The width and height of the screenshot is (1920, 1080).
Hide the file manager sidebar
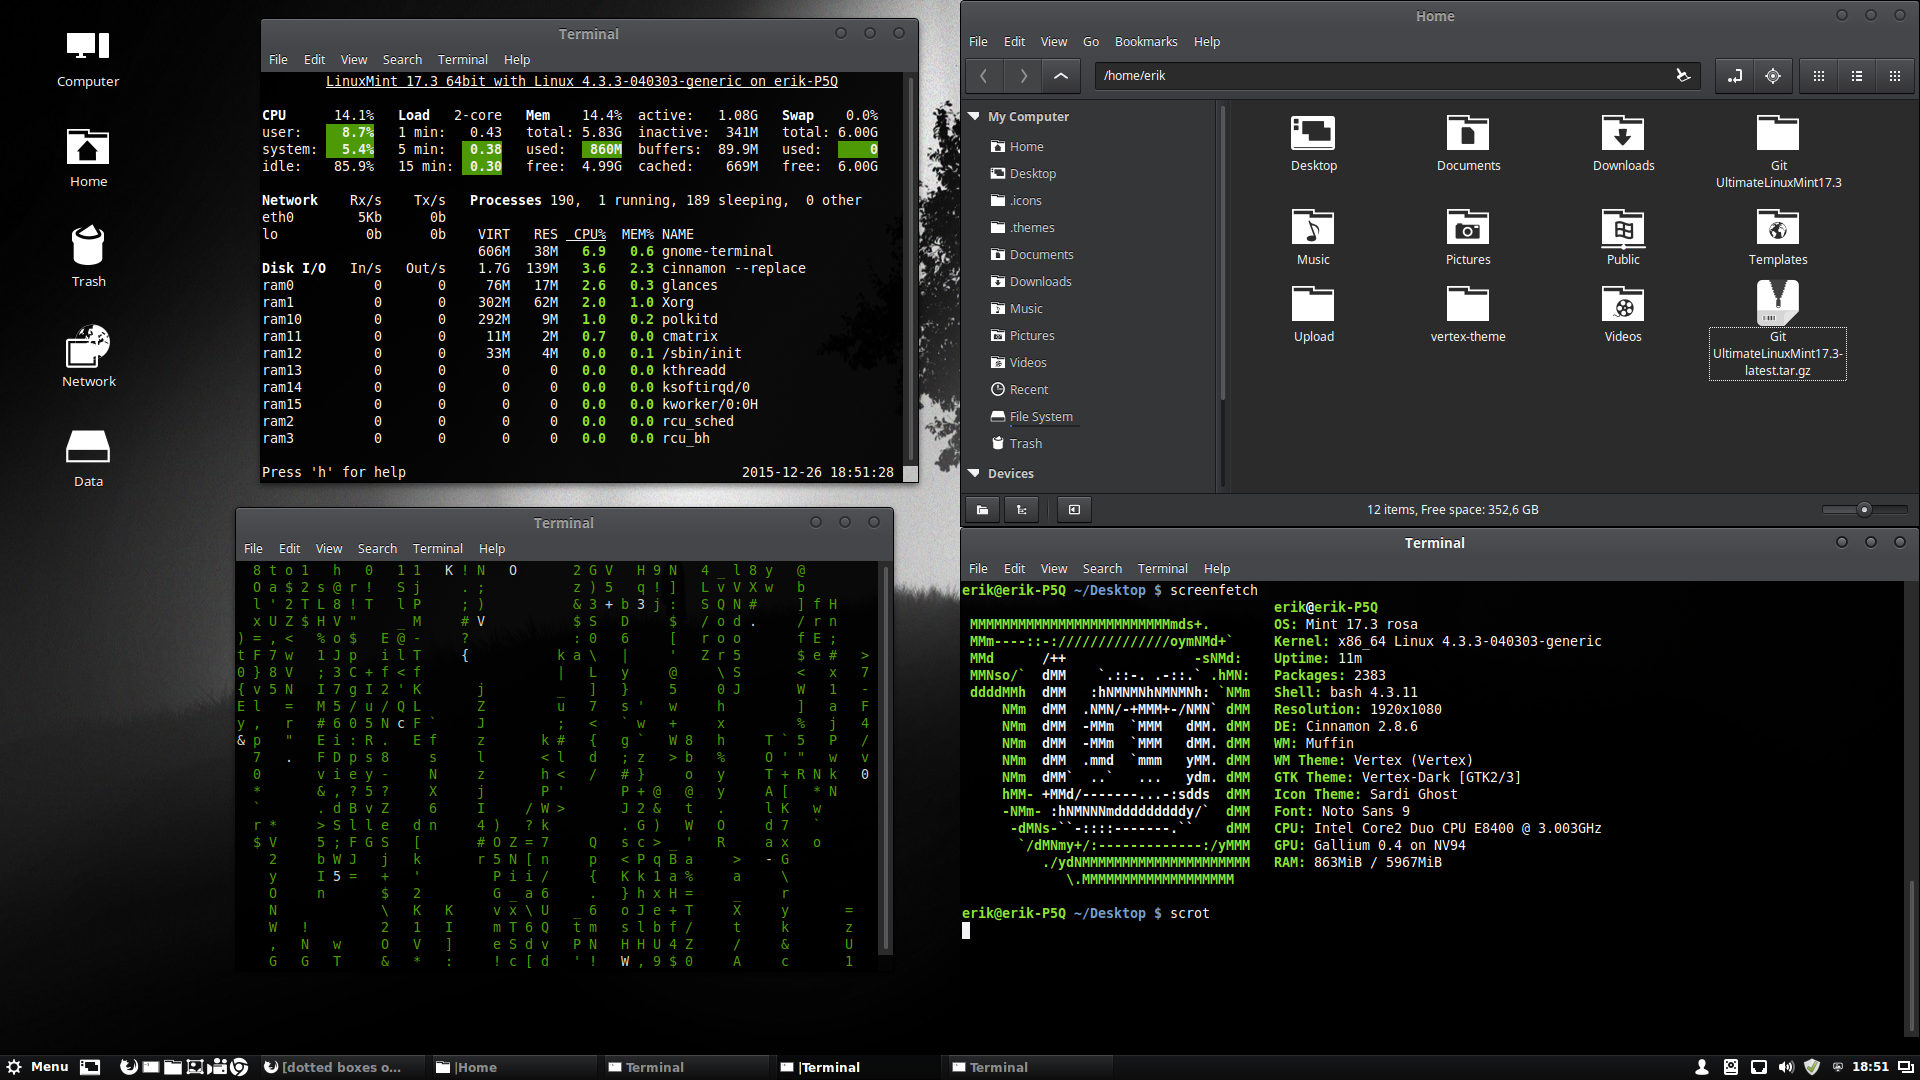click(x=1074, y=510)
